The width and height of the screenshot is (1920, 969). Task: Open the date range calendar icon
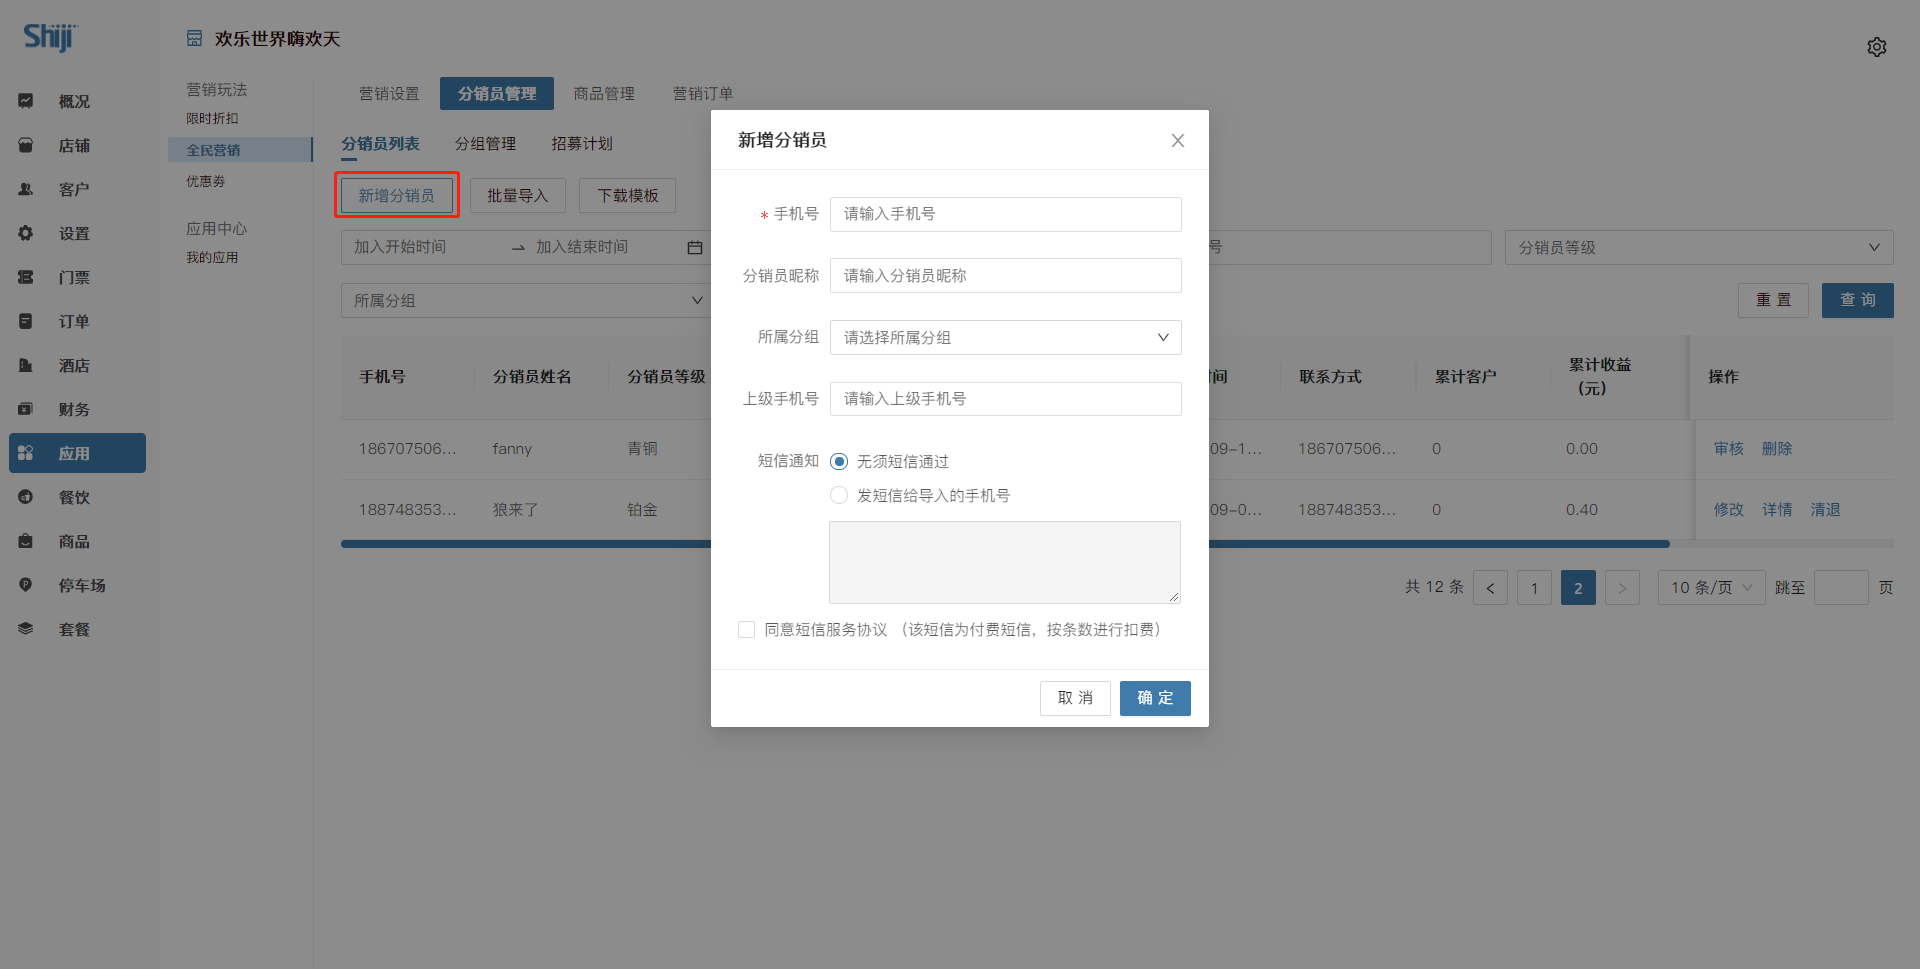click(x=695, y=247)
